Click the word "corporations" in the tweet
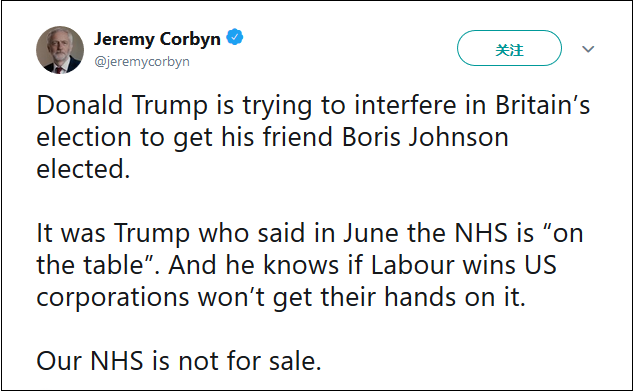 [x=113, y=297]
